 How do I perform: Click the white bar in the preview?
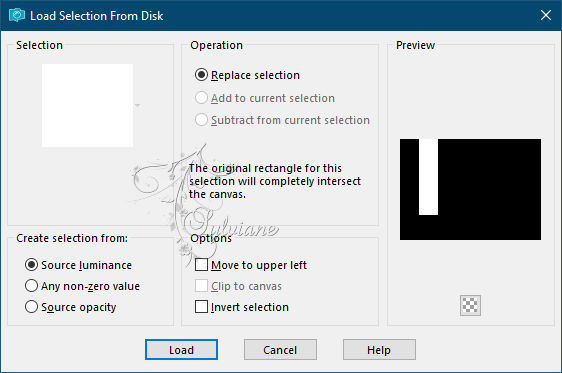pyautogui.click(x=428, y=177)
